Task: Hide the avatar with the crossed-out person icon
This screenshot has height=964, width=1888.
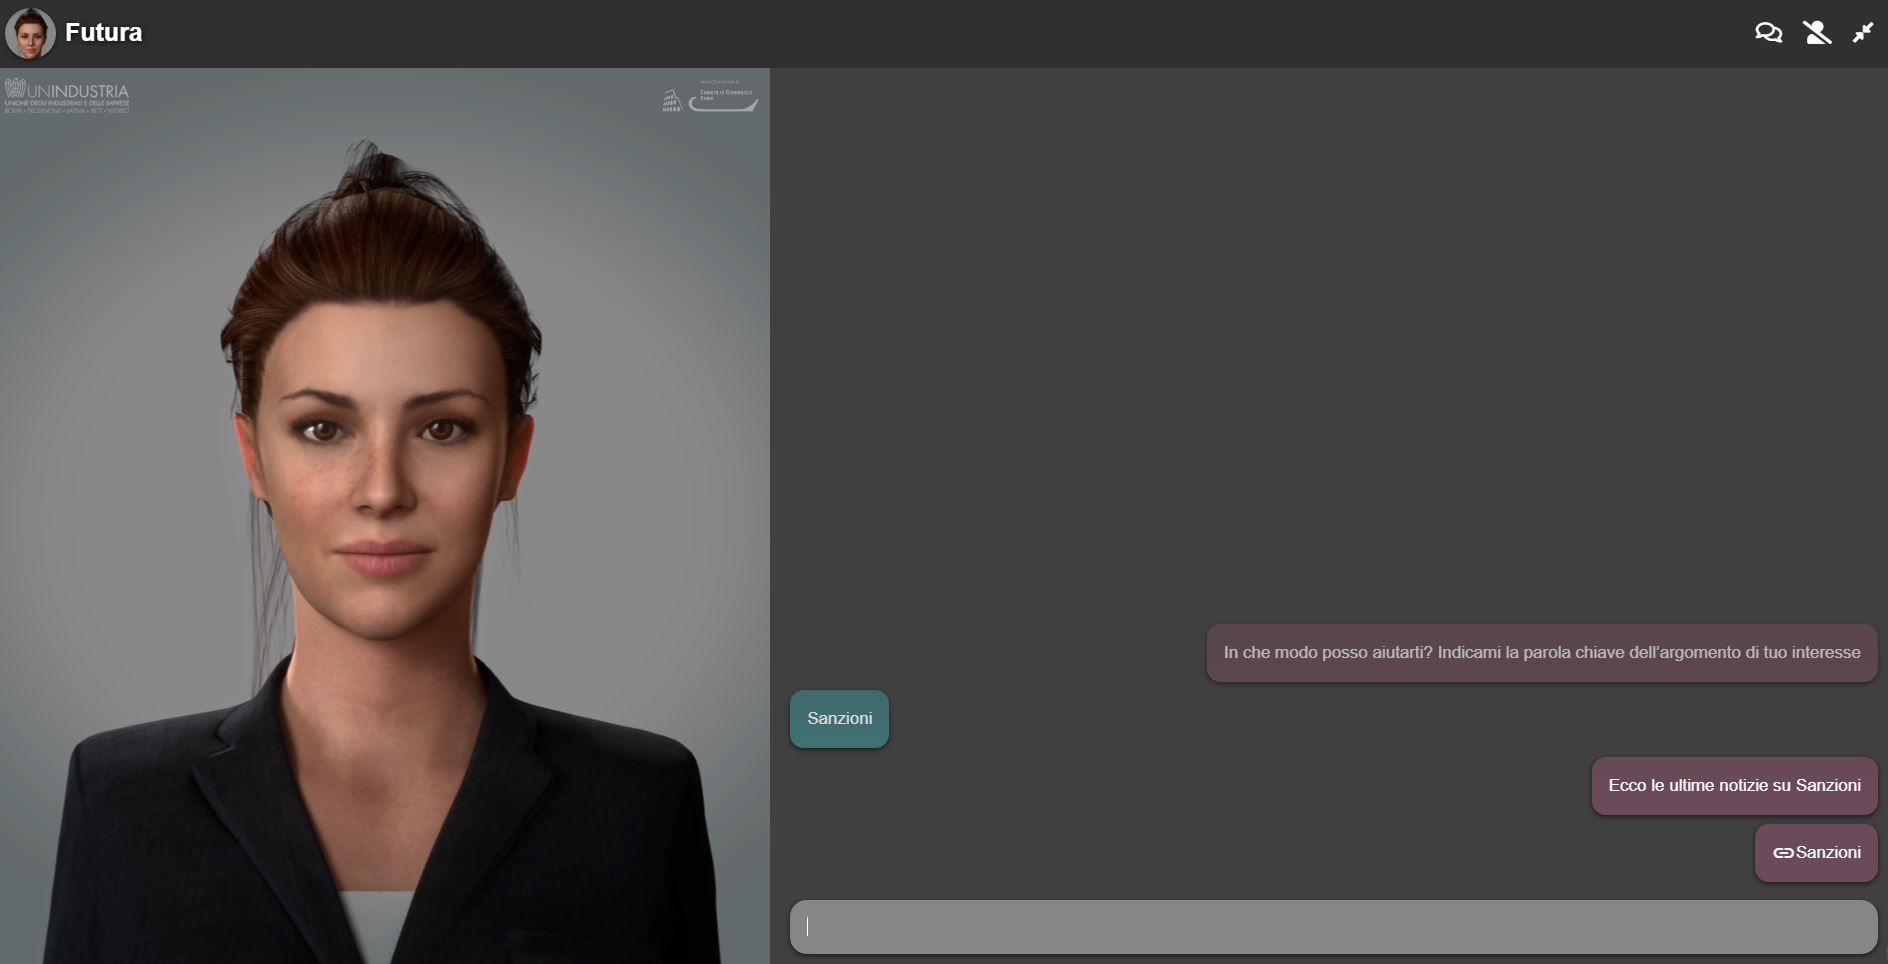Action: point(1816,33)
